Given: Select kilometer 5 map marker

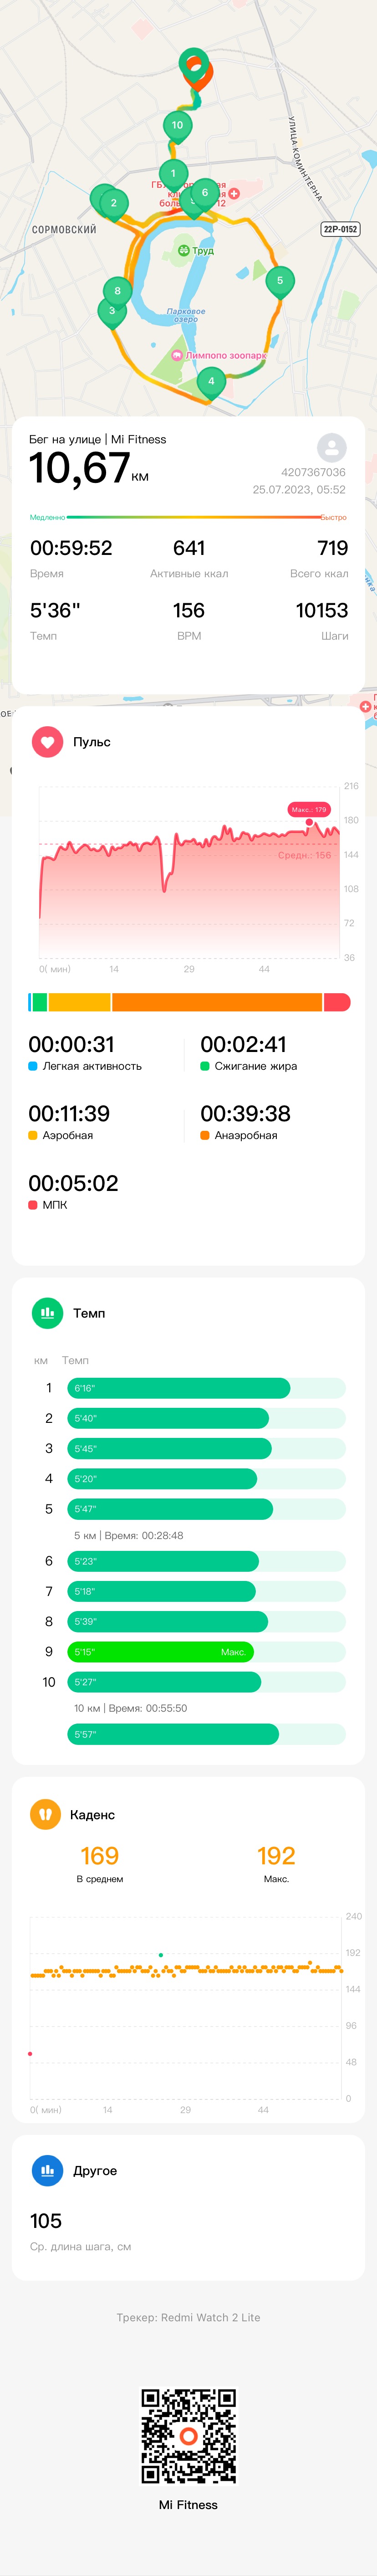Looking at the screenshot, I should pos(280,282).
